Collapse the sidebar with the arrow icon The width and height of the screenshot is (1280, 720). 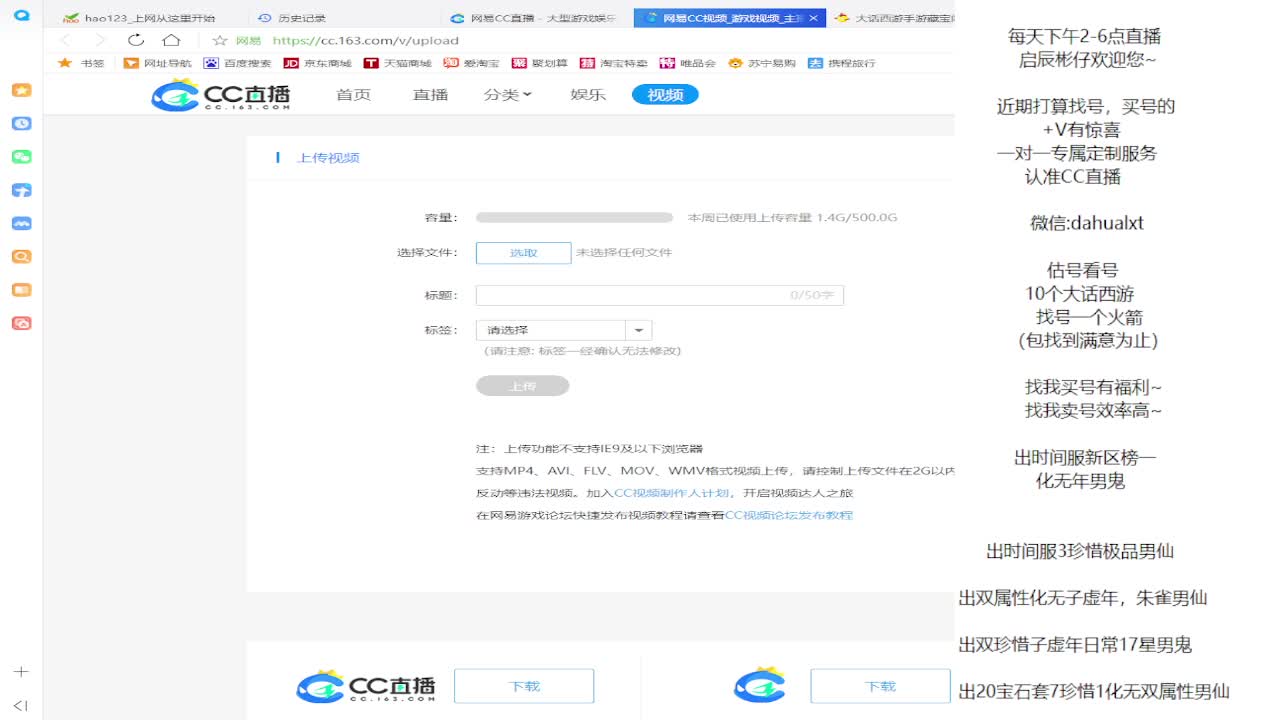[21, 705]
